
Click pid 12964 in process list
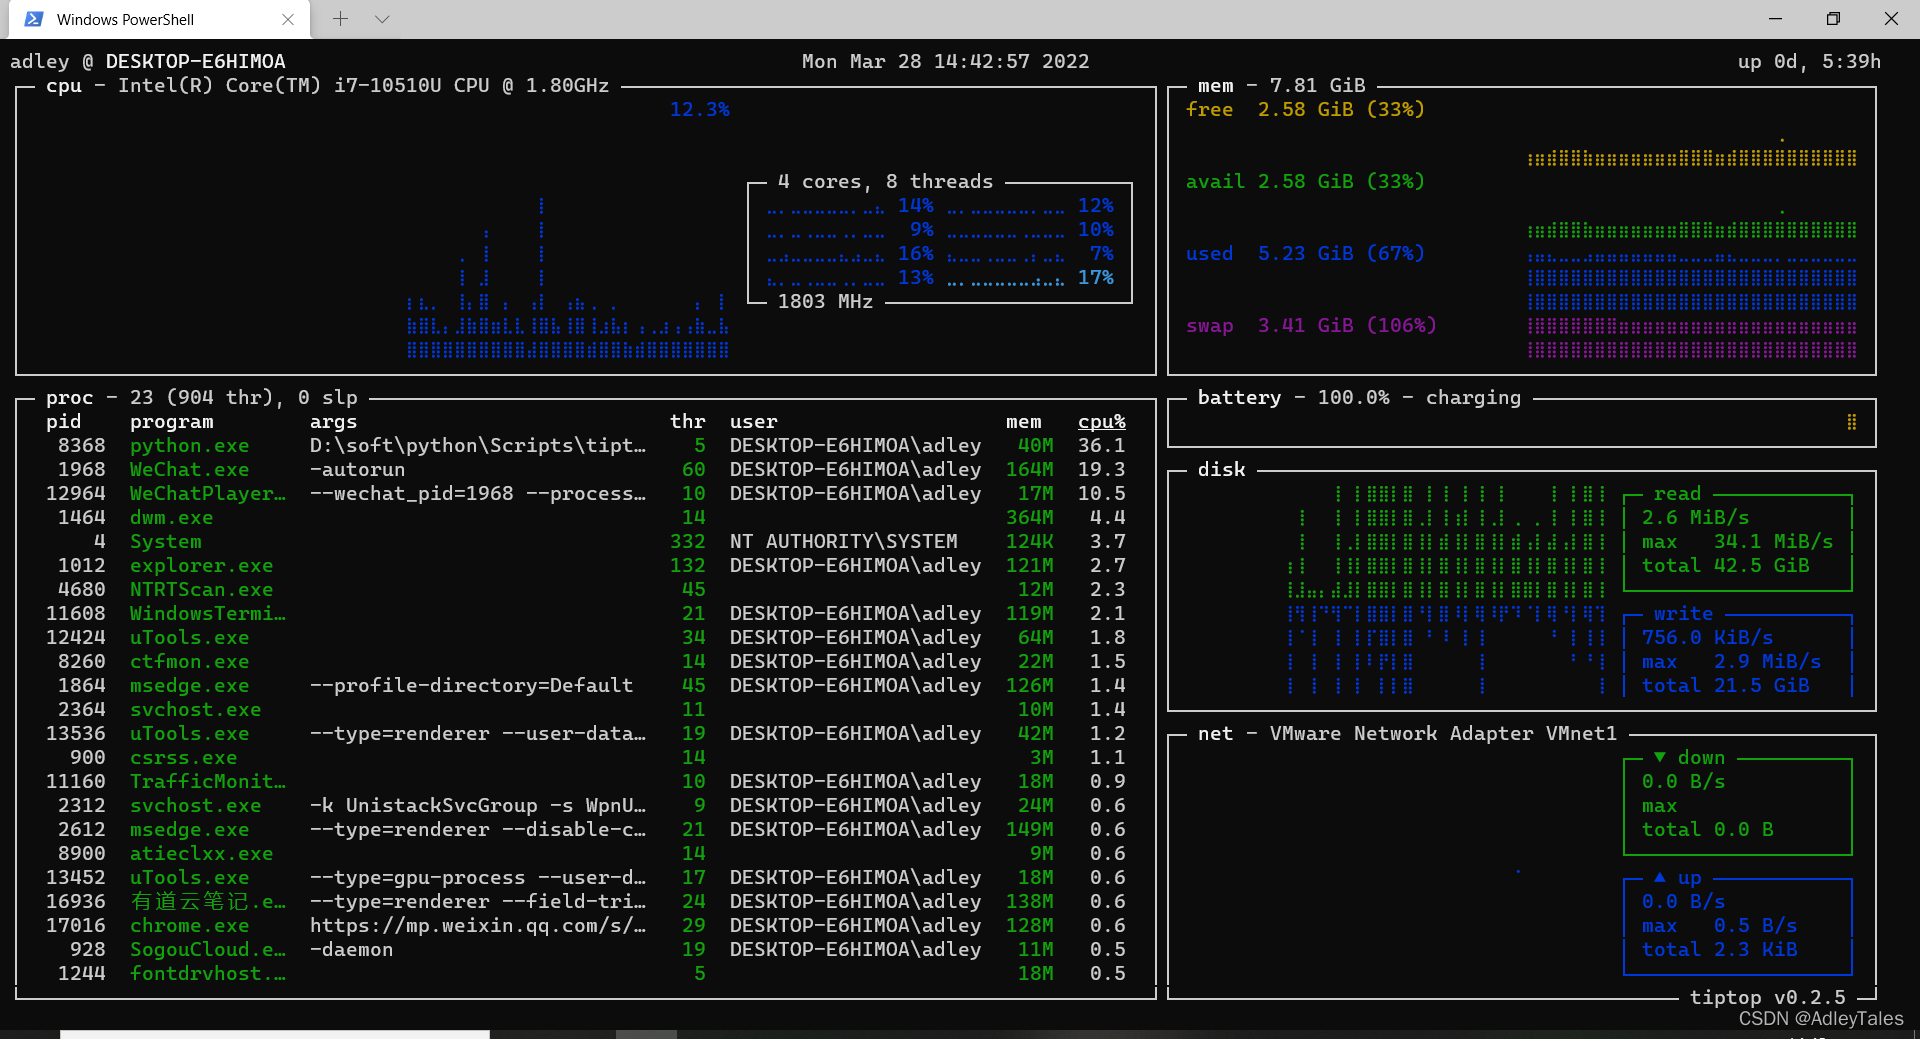tap(76, 494)
